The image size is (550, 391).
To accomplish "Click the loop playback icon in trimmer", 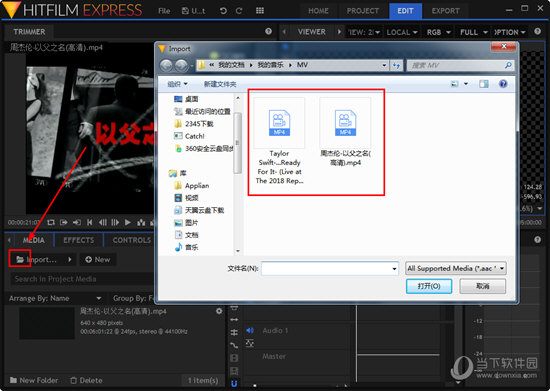I will pyautogui.click(x=51, y=222).
